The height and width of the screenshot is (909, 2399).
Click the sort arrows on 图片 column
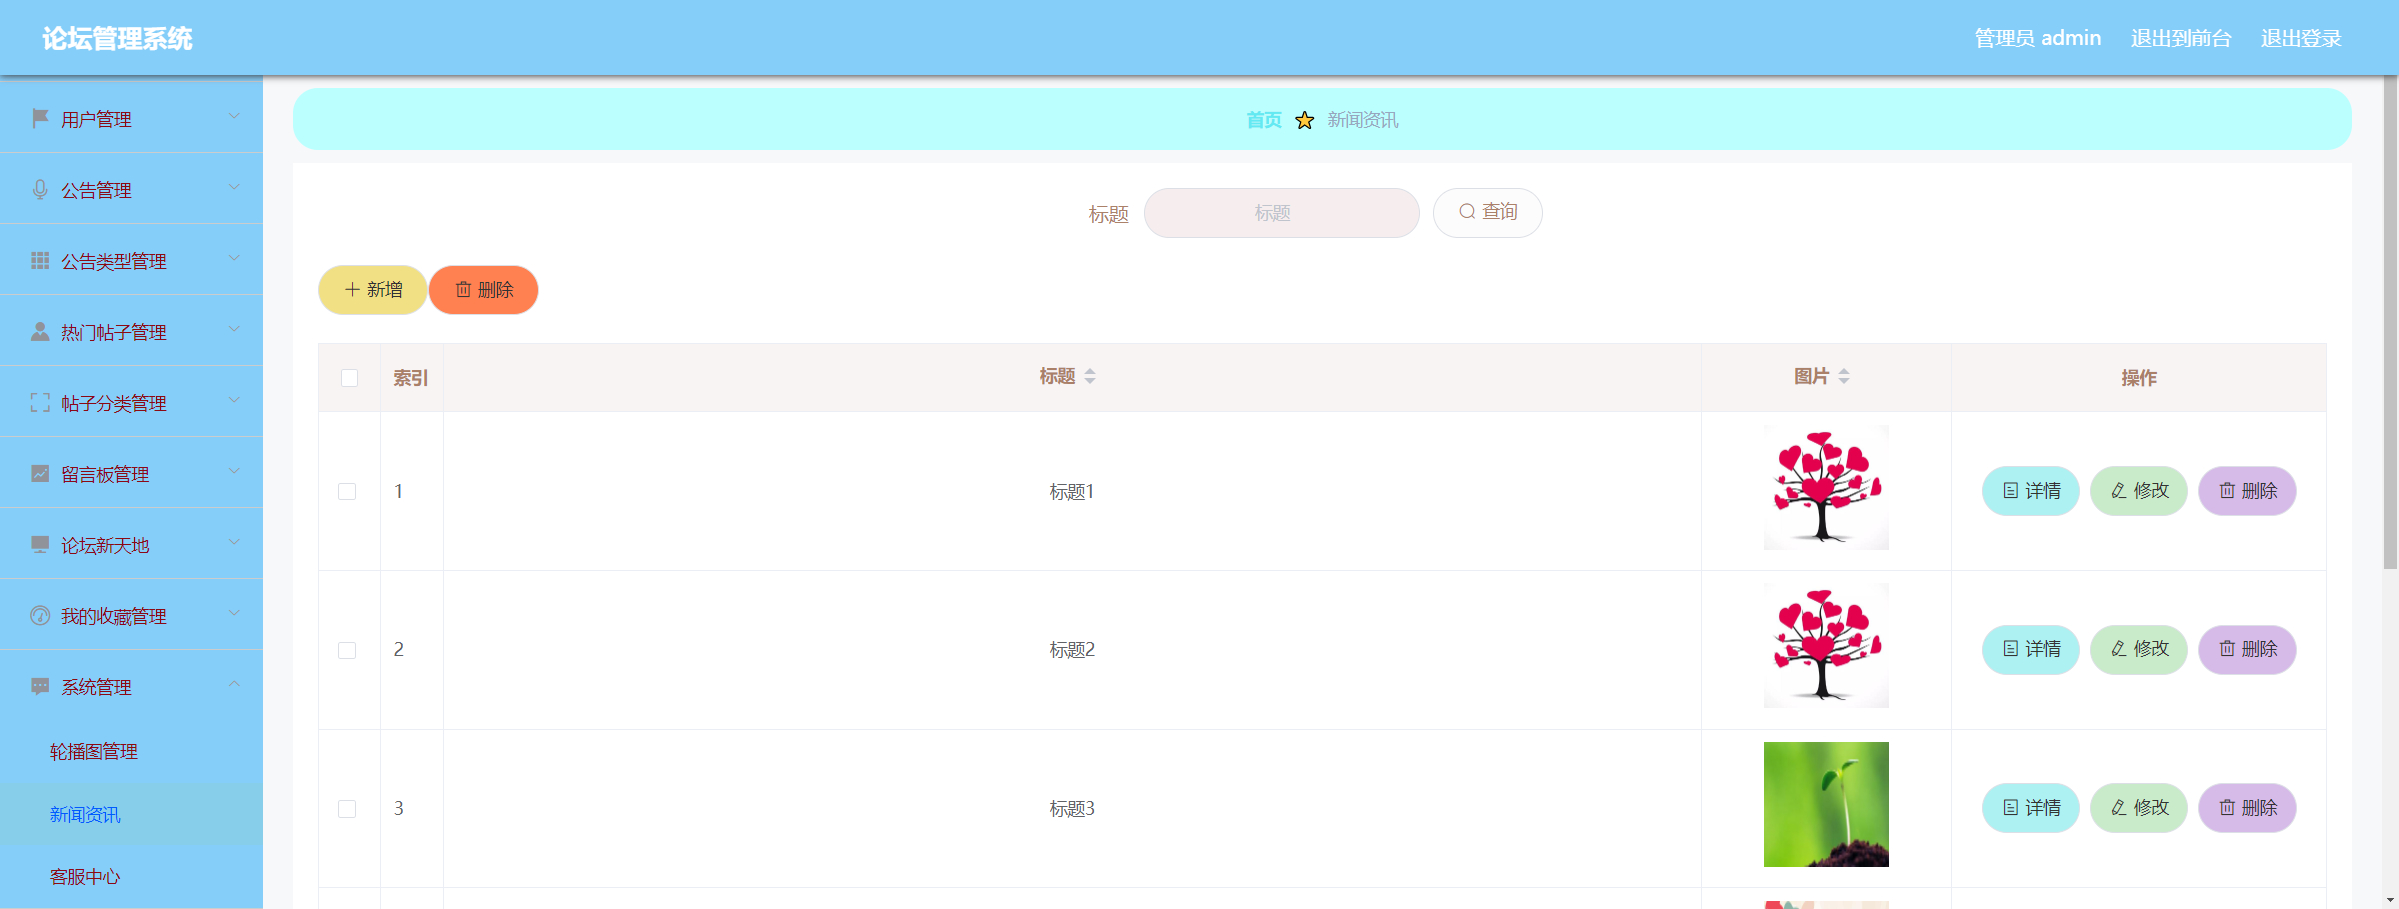pyautogui.click(x=1844, y=376)
